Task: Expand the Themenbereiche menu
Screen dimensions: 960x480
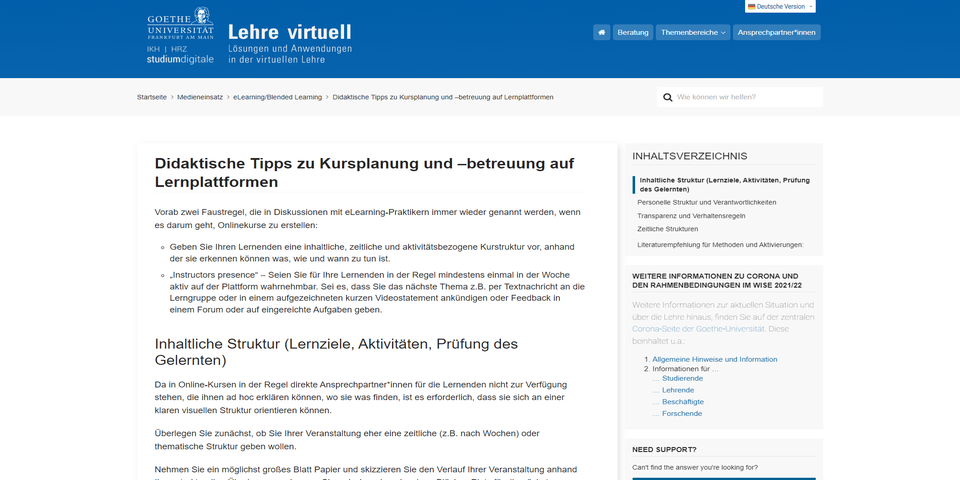Action: (692, 32)
